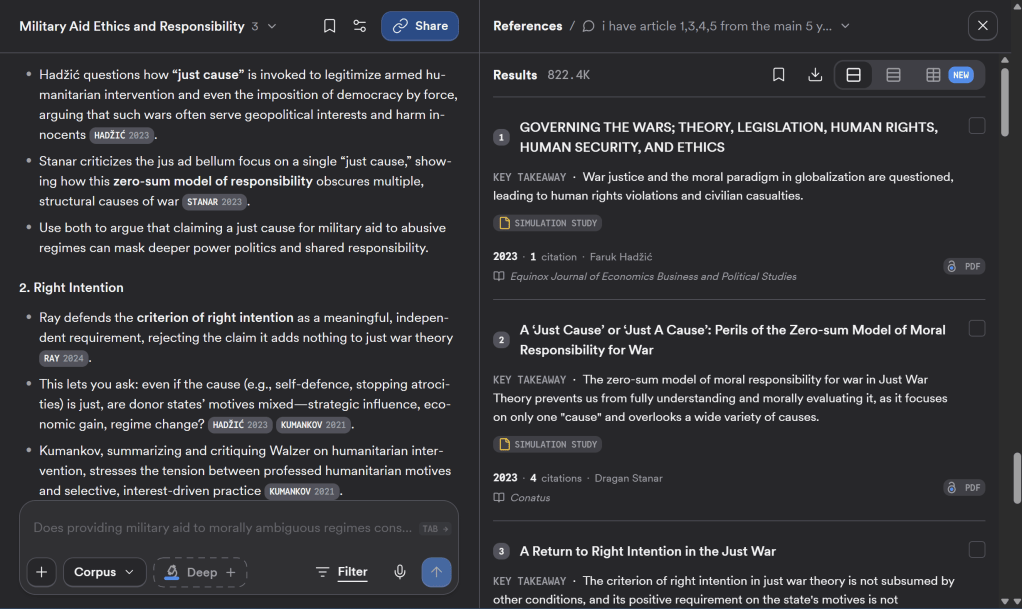Open the Ray 2024 citation tag
This screenshot has width=1022, height=609.
63,358
